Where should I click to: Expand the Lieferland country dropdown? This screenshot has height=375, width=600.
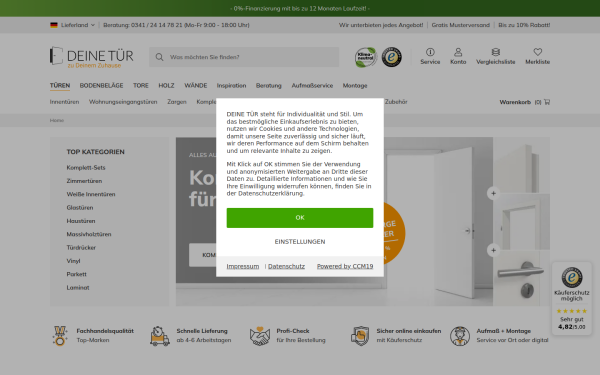(77, 25)
